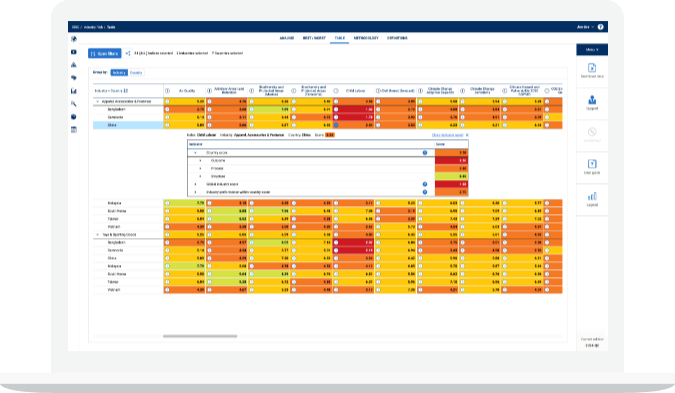Click info icon for Civil Unrest column
The image size is (675, 393).
click(378, 91)
